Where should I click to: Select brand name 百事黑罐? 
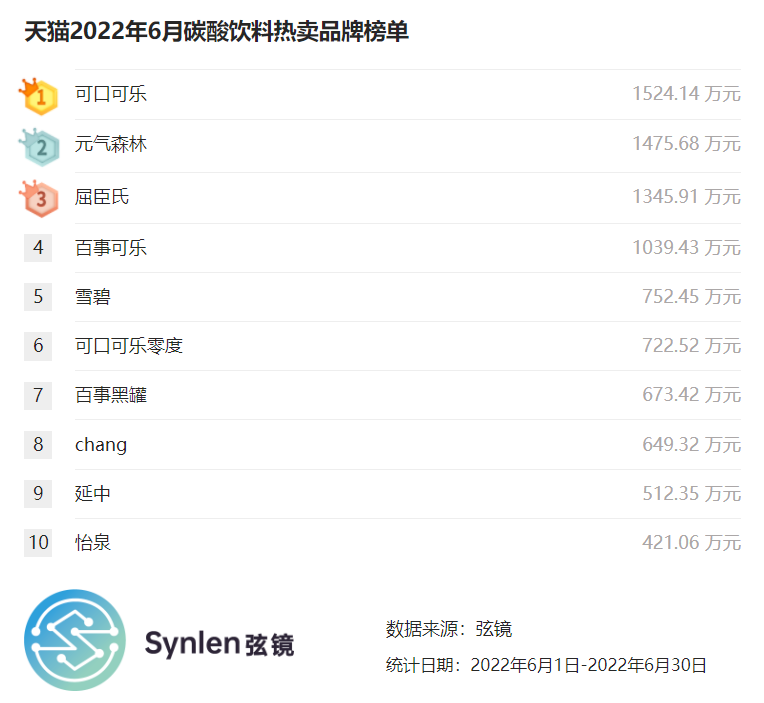coord(111,395)
